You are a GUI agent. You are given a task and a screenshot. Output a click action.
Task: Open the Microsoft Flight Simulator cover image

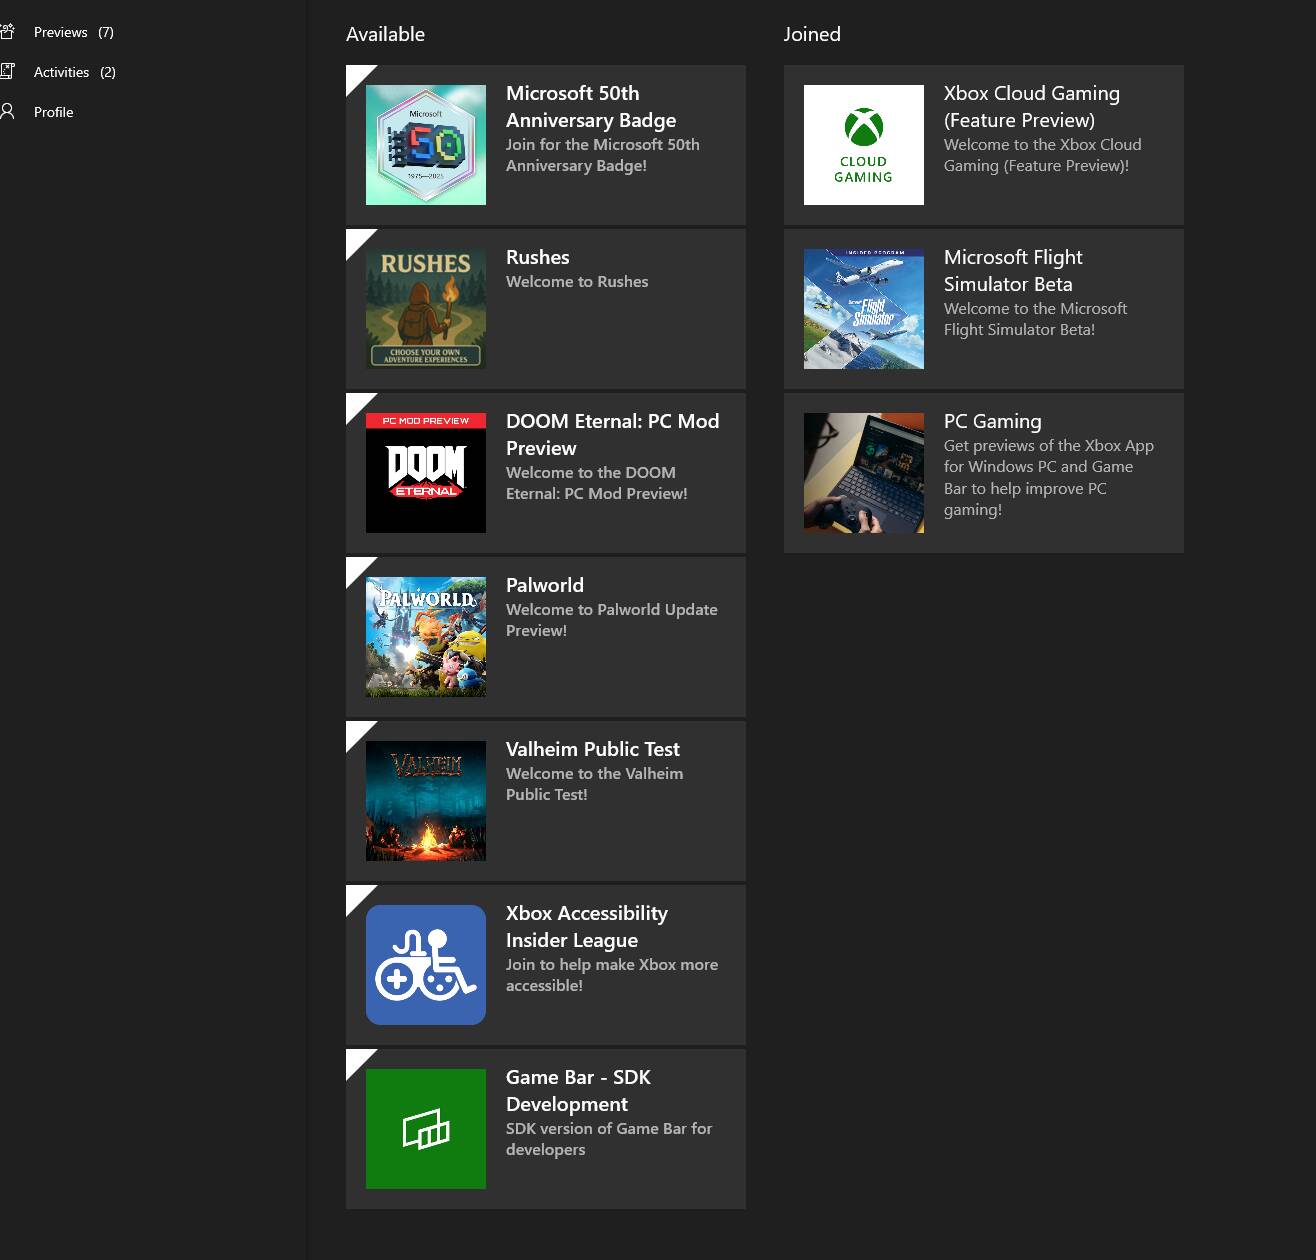[864, 309]
